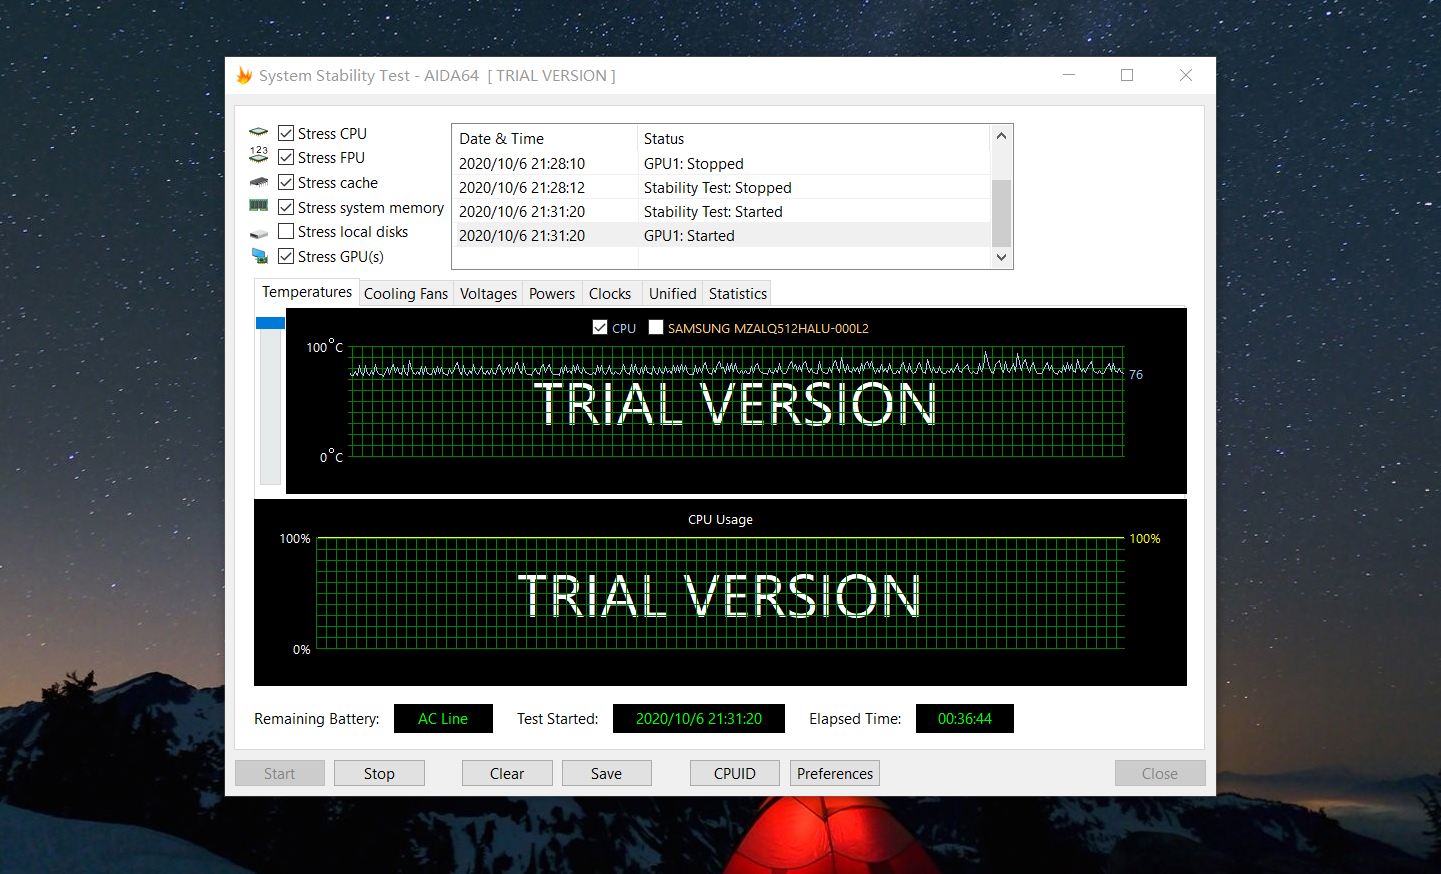Click the Test Started 2020/10/6 21:31:20 field
The height and width of the screenshot is (874, 1441).
pyautogui.click(x=699, y=718)
